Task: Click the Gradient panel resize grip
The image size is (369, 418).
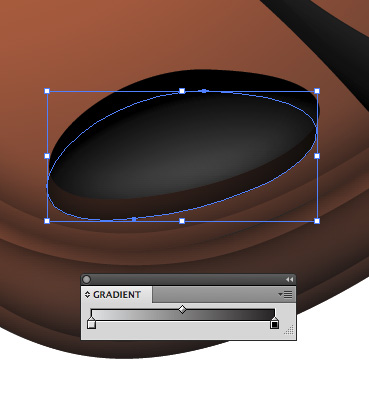Action: pos(290,330)
